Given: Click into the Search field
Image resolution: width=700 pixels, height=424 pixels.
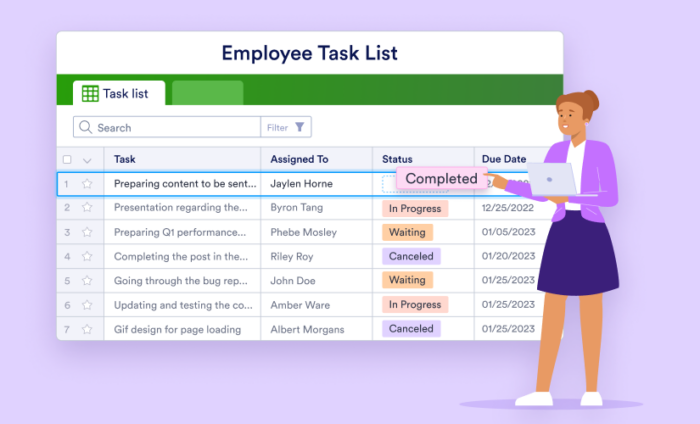Looking at the screenshot, I should point(167,127).
